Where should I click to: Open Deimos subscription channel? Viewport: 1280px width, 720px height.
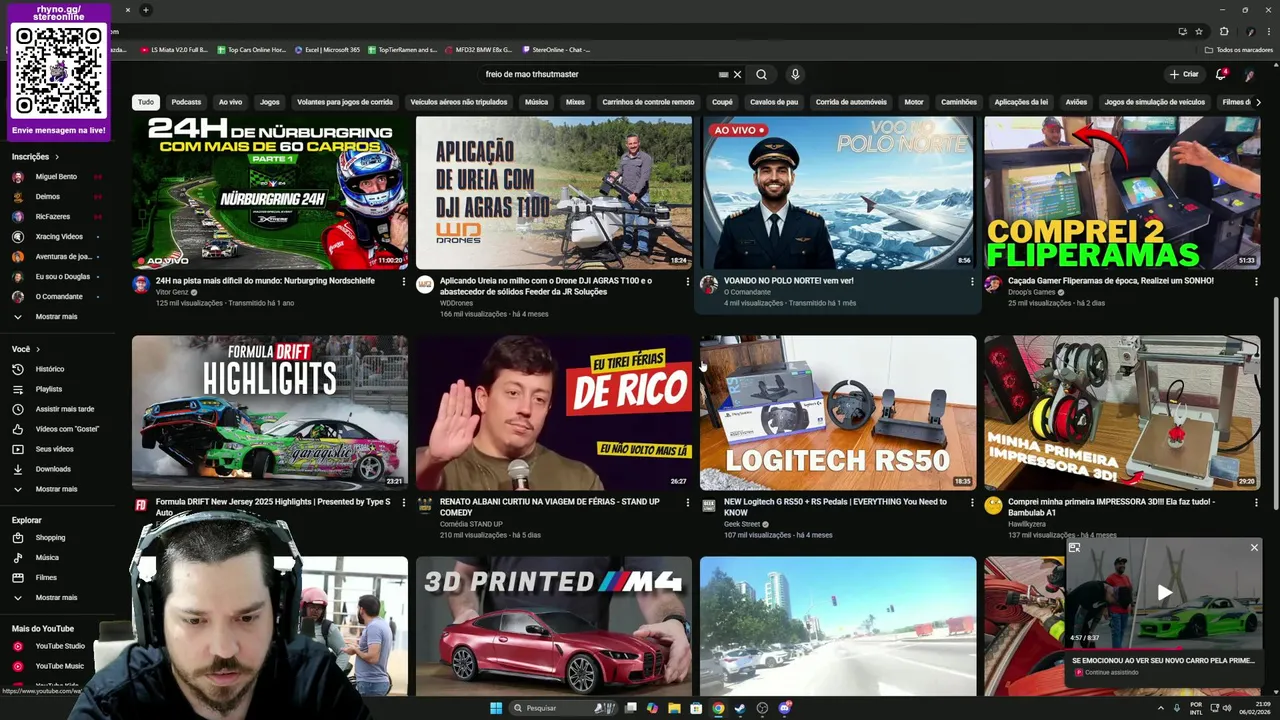[48, 196]
